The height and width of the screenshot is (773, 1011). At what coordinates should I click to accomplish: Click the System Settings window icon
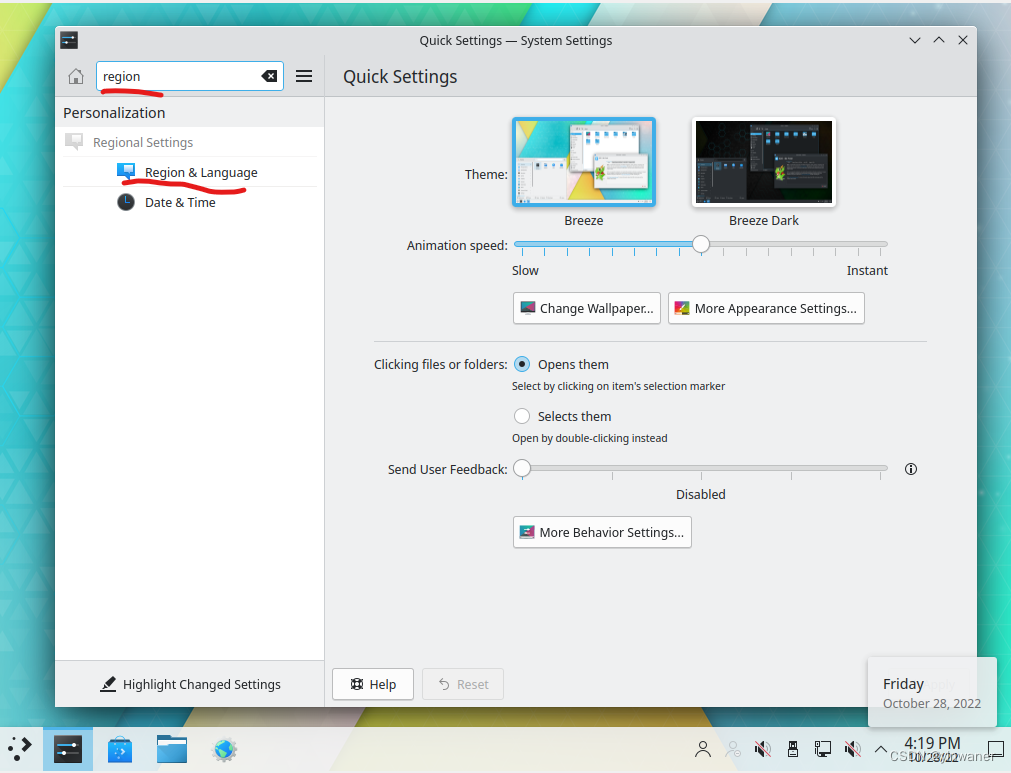click(69, 41)
